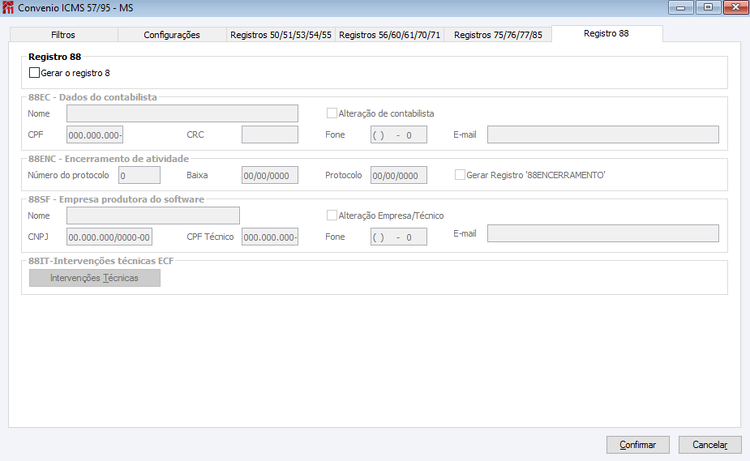Viewport: 750px width, 461px height.
Task: Click the 88SF section Fone field
Action: pyautogui.click(x=398, y=237)
